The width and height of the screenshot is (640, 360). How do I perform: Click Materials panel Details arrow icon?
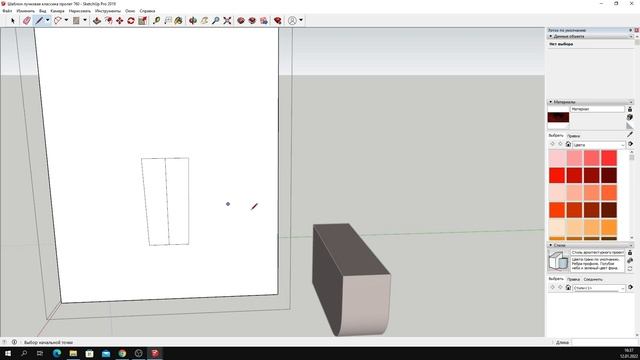[x=631, y=144]
